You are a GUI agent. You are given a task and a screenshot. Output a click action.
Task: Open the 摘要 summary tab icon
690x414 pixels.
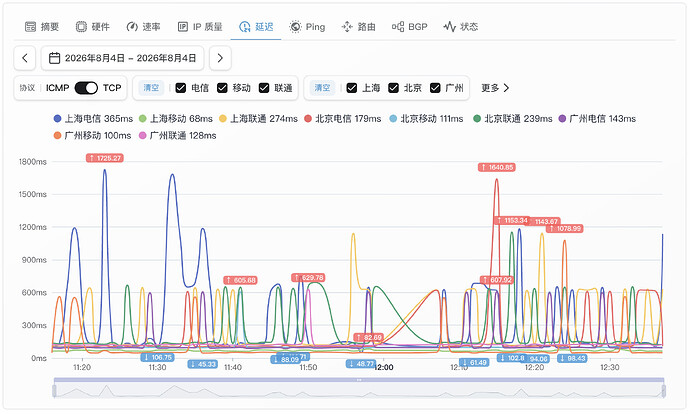pos(30,27)
